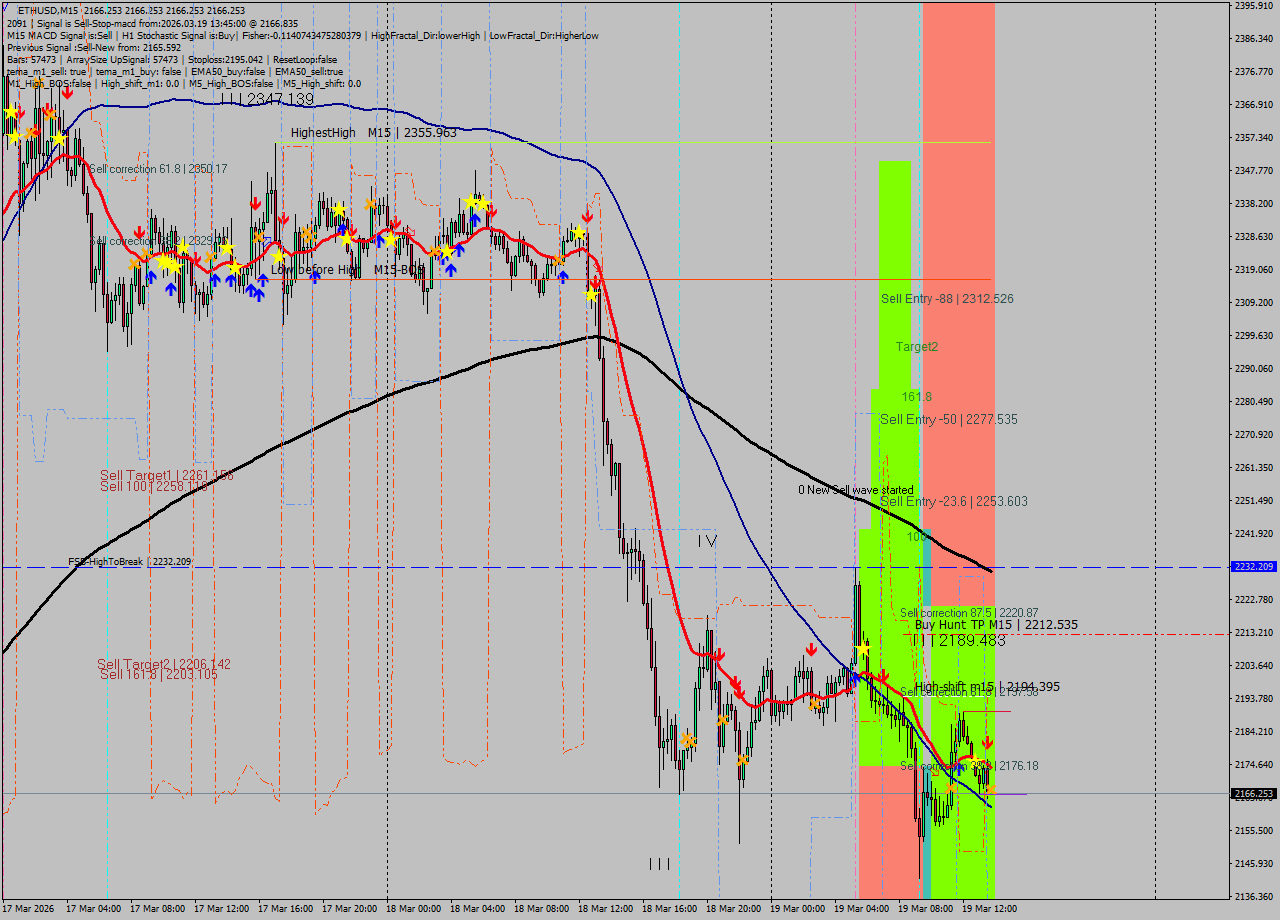Click the 'Target2' label in the green zone
This screenshot has height=920, width=1280.
[x=916, y=347]
